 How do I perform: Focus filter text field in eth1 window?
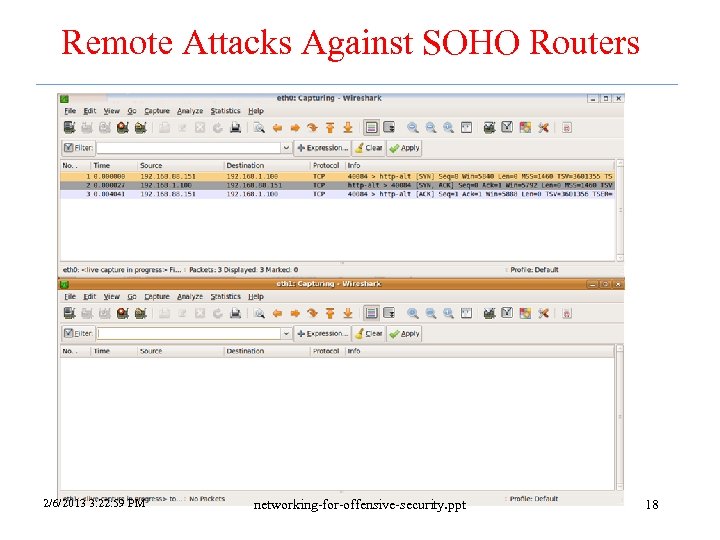pos(188,333)
